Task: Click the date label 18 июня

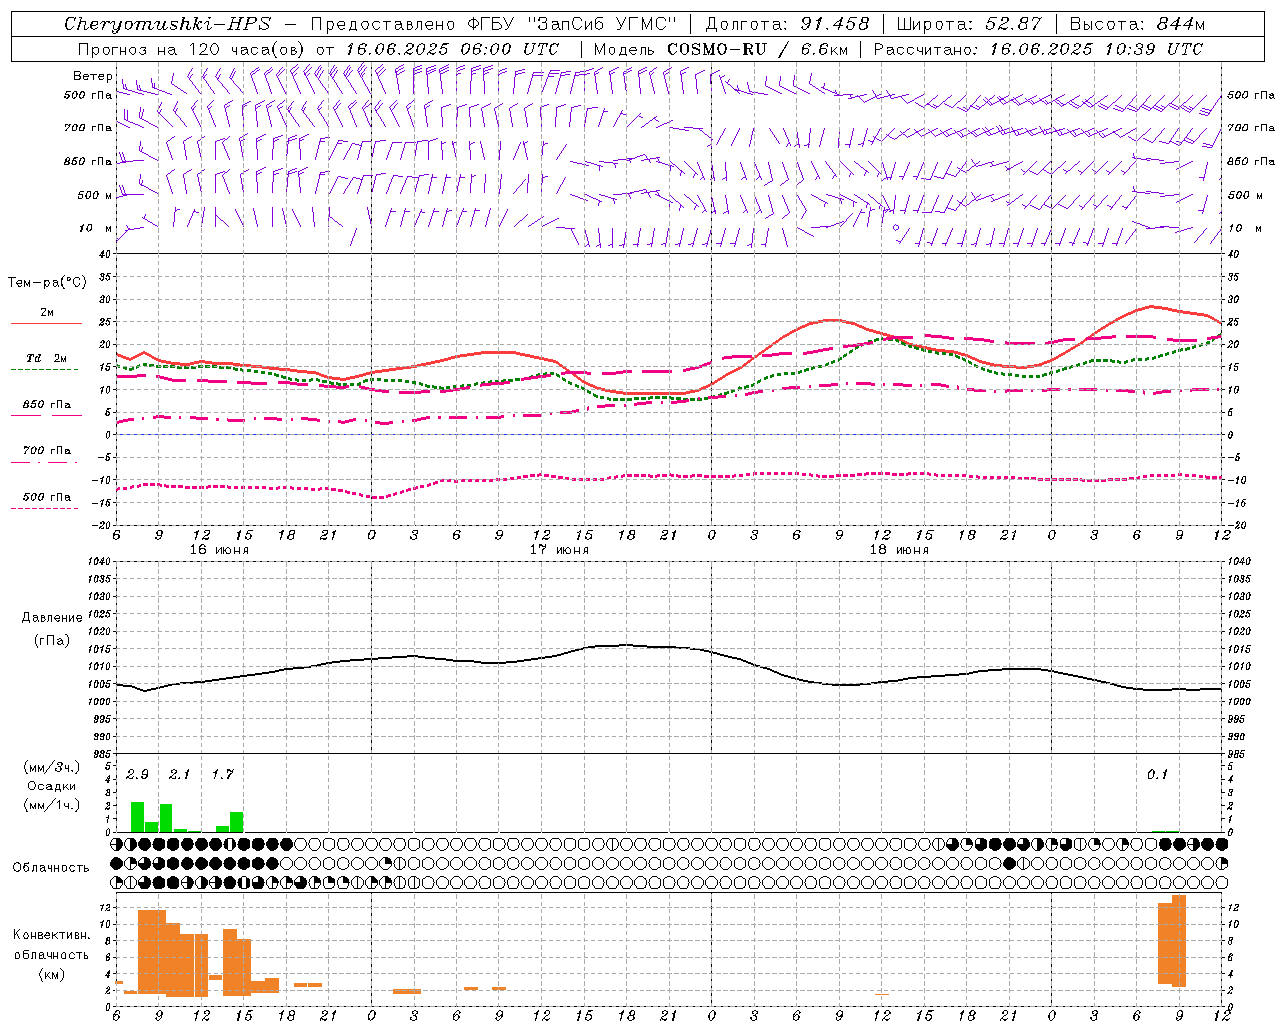Action: [899, 550]
